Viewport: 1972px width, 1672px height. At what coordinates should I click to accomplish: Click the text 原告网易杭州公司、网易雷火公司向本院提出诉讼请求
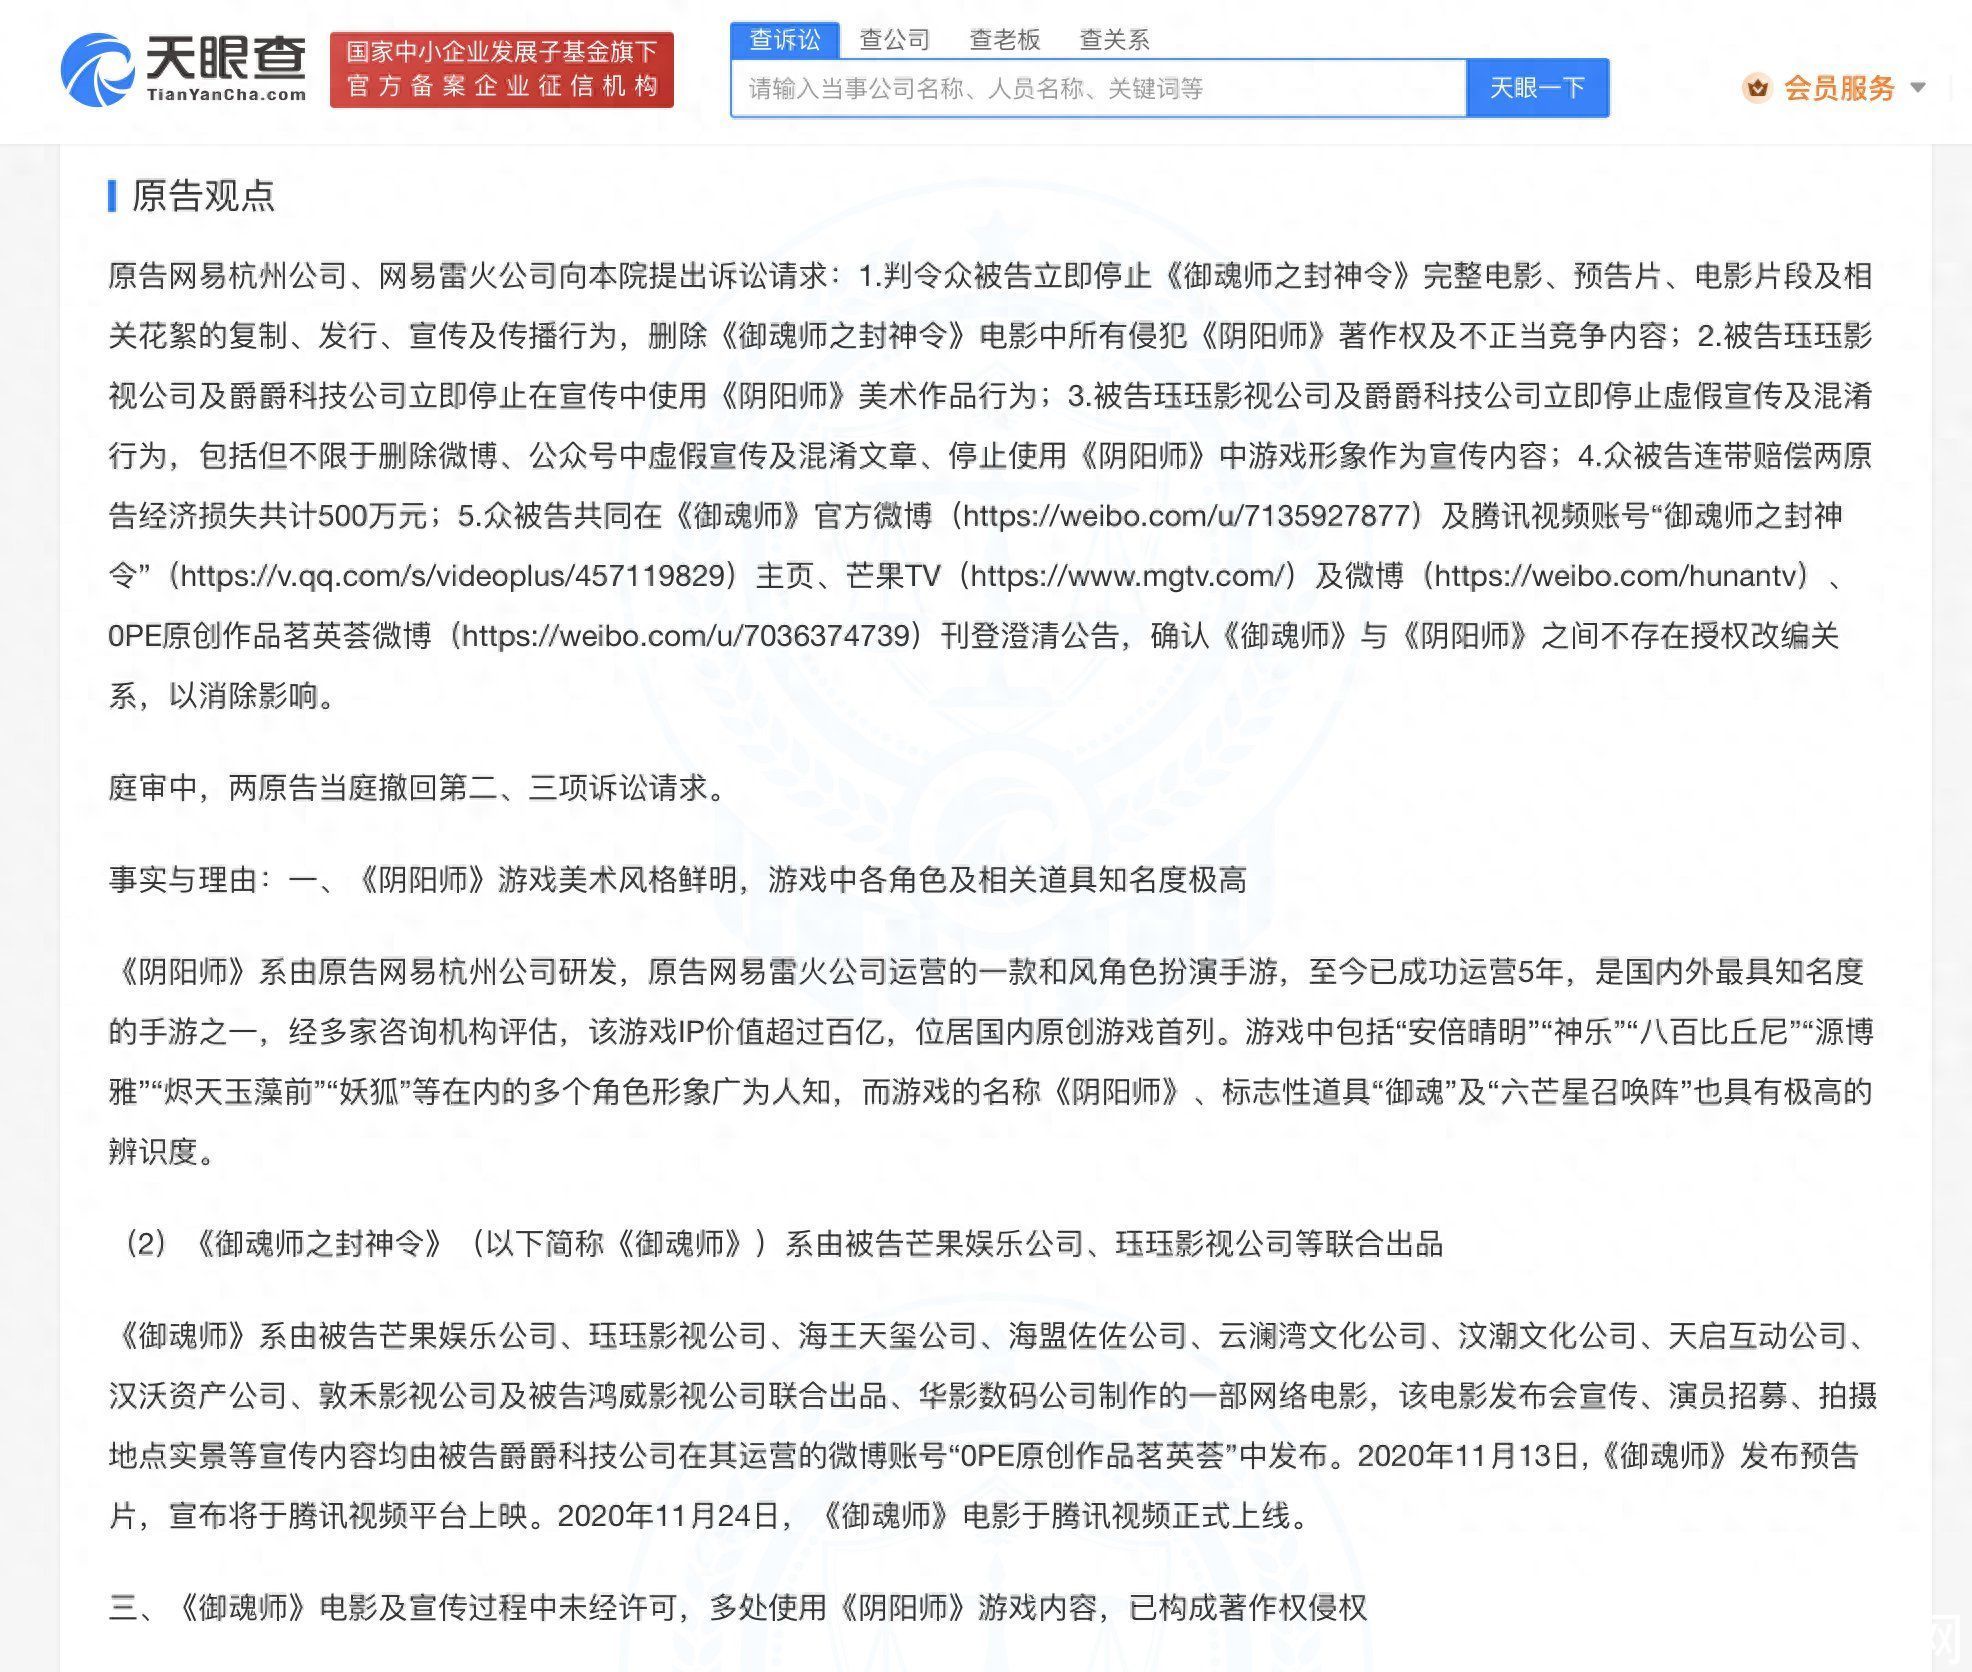click(469, 276)
